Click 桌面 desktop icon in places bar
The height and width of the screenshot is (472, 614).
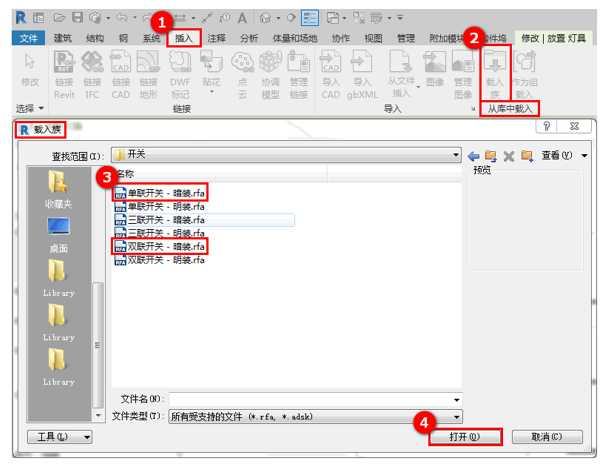tap(58, 234)
